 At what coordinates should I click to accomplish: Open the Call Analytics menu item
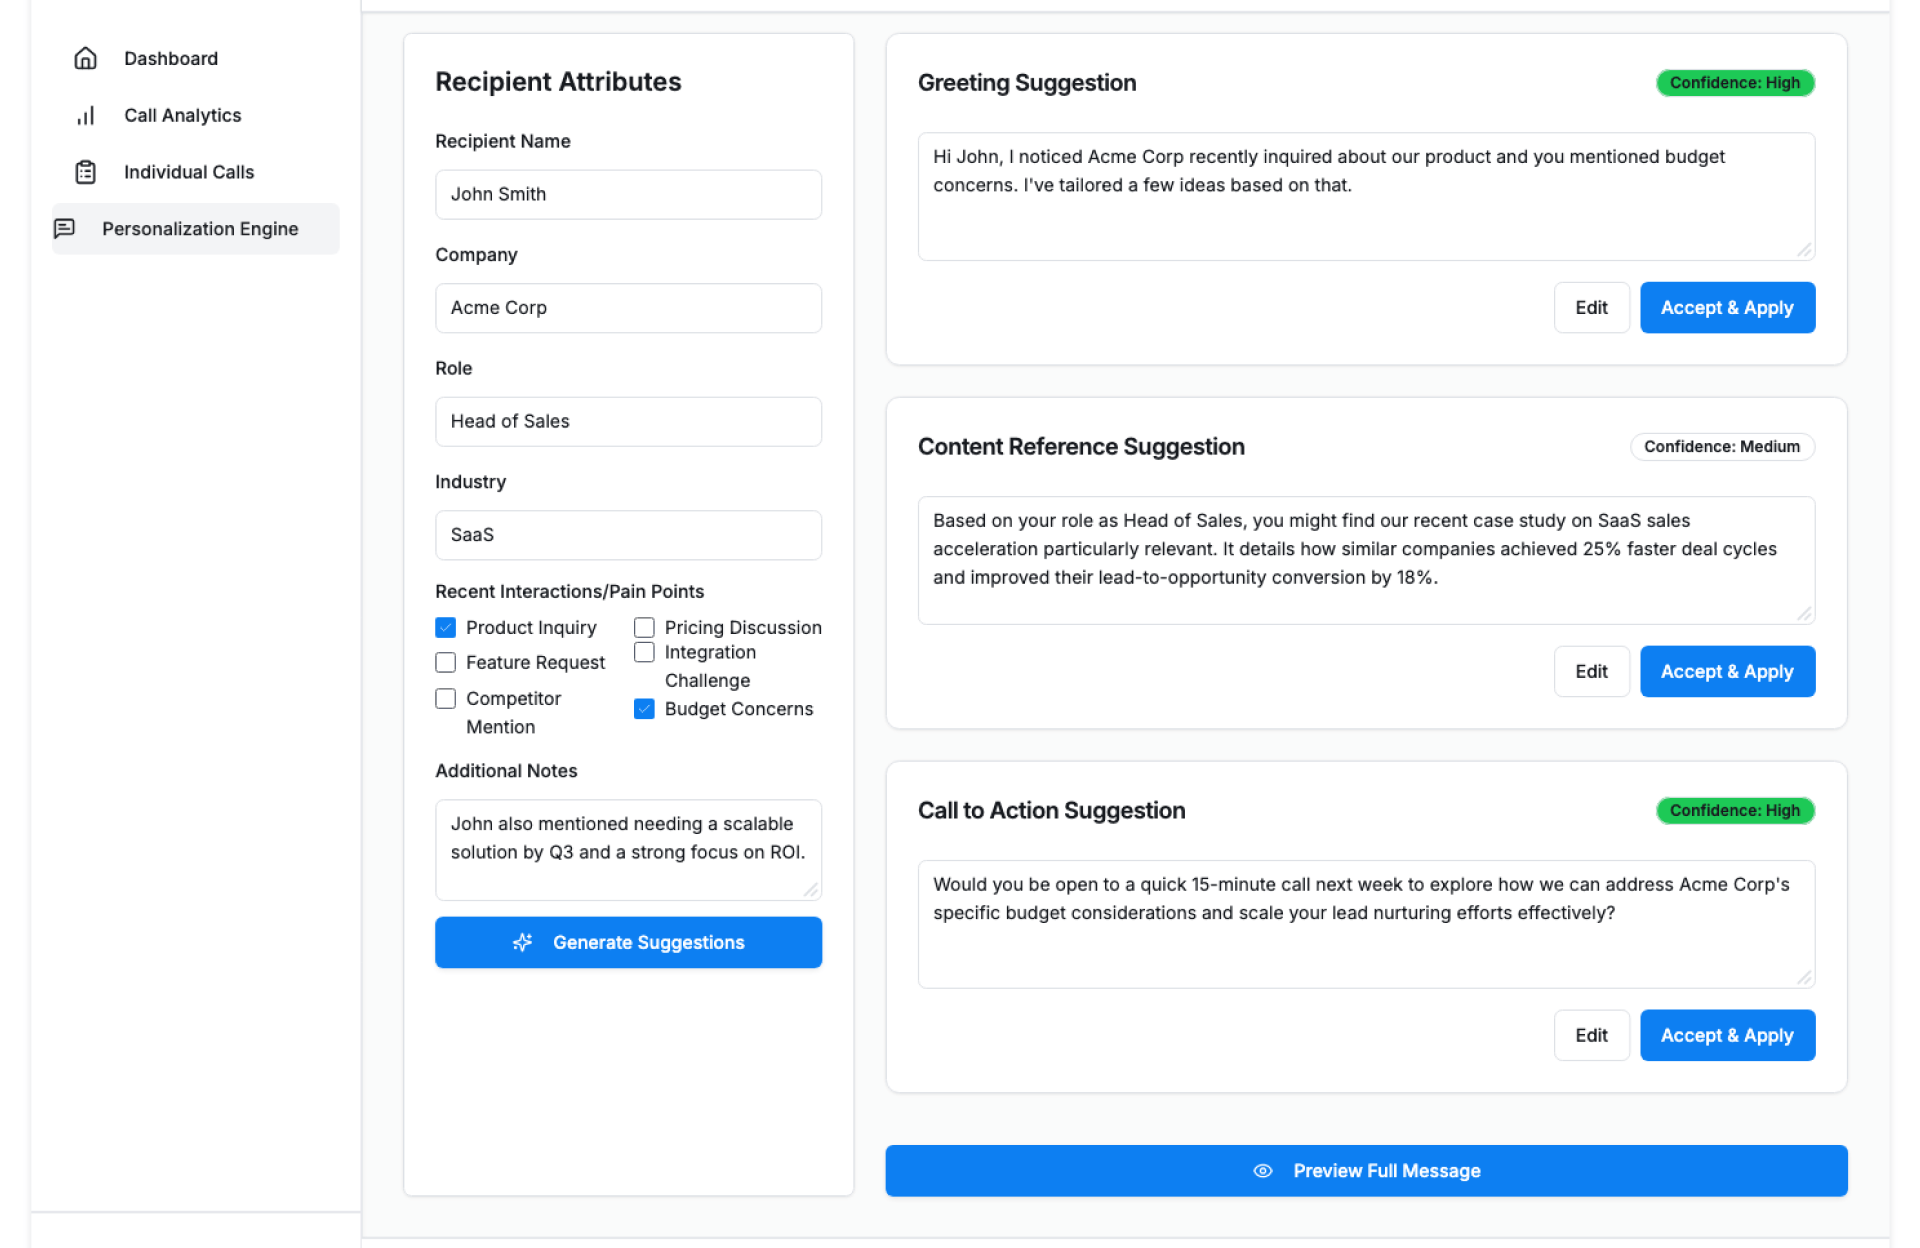[182, 115]
